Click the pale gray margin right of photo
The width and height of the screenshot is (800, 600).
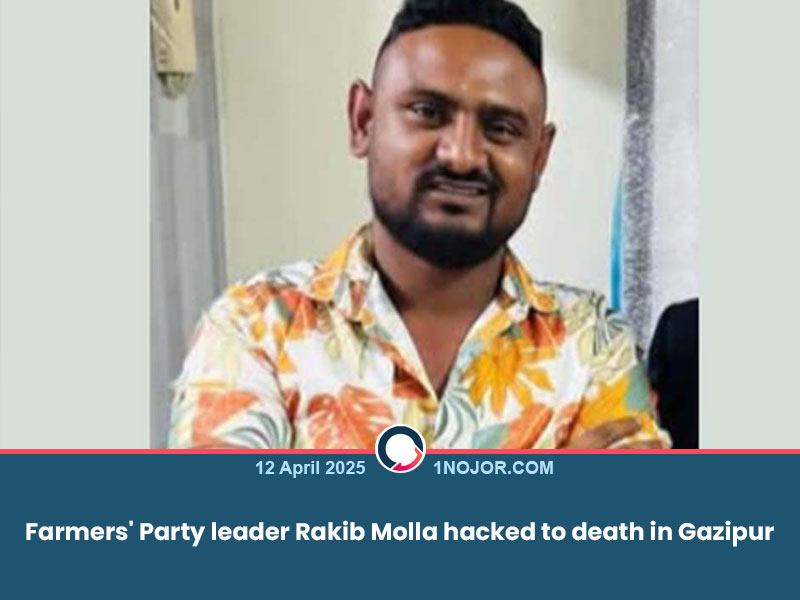click(x=749, y=224)
